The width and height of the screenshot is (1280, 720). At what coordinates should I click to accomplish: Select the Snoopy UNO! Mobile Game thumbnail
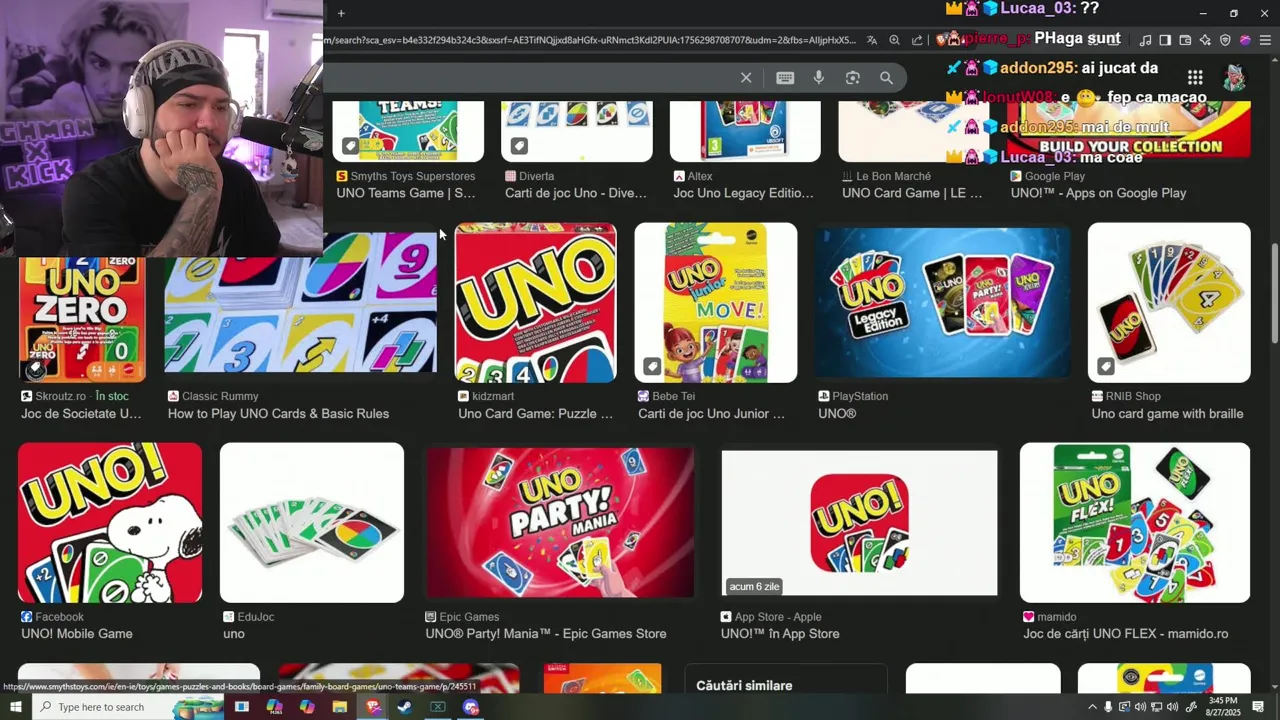[x=110, y=522]
